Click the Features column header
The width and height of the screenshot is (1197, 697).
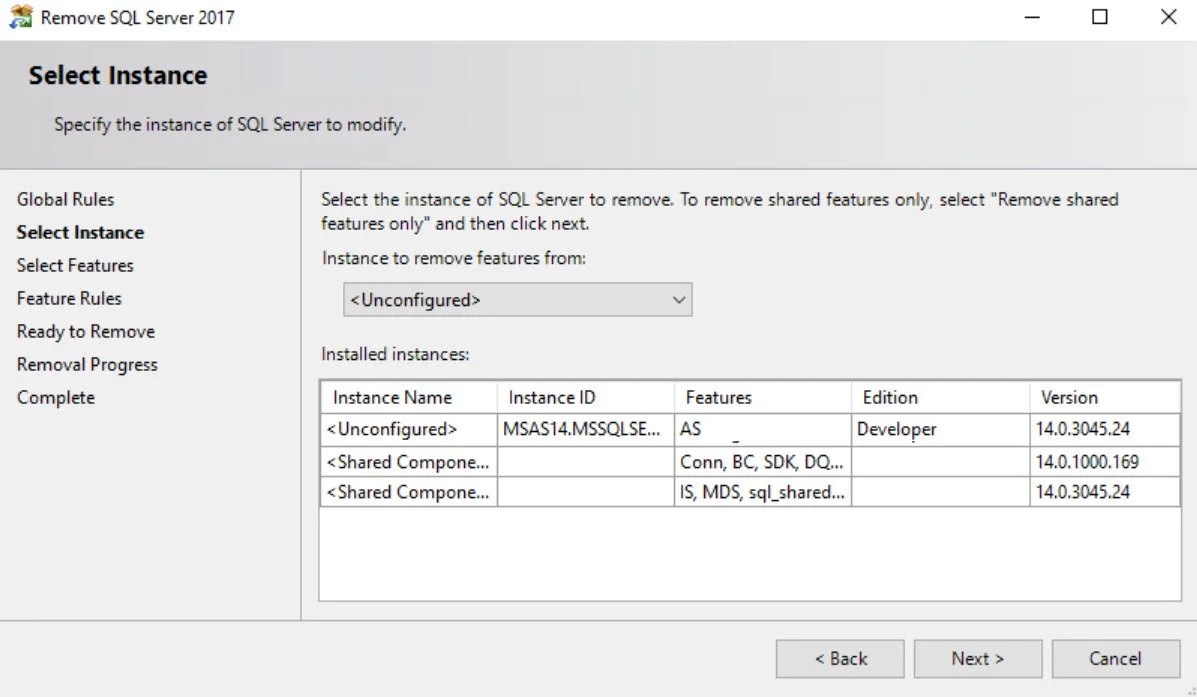point(763,398)
